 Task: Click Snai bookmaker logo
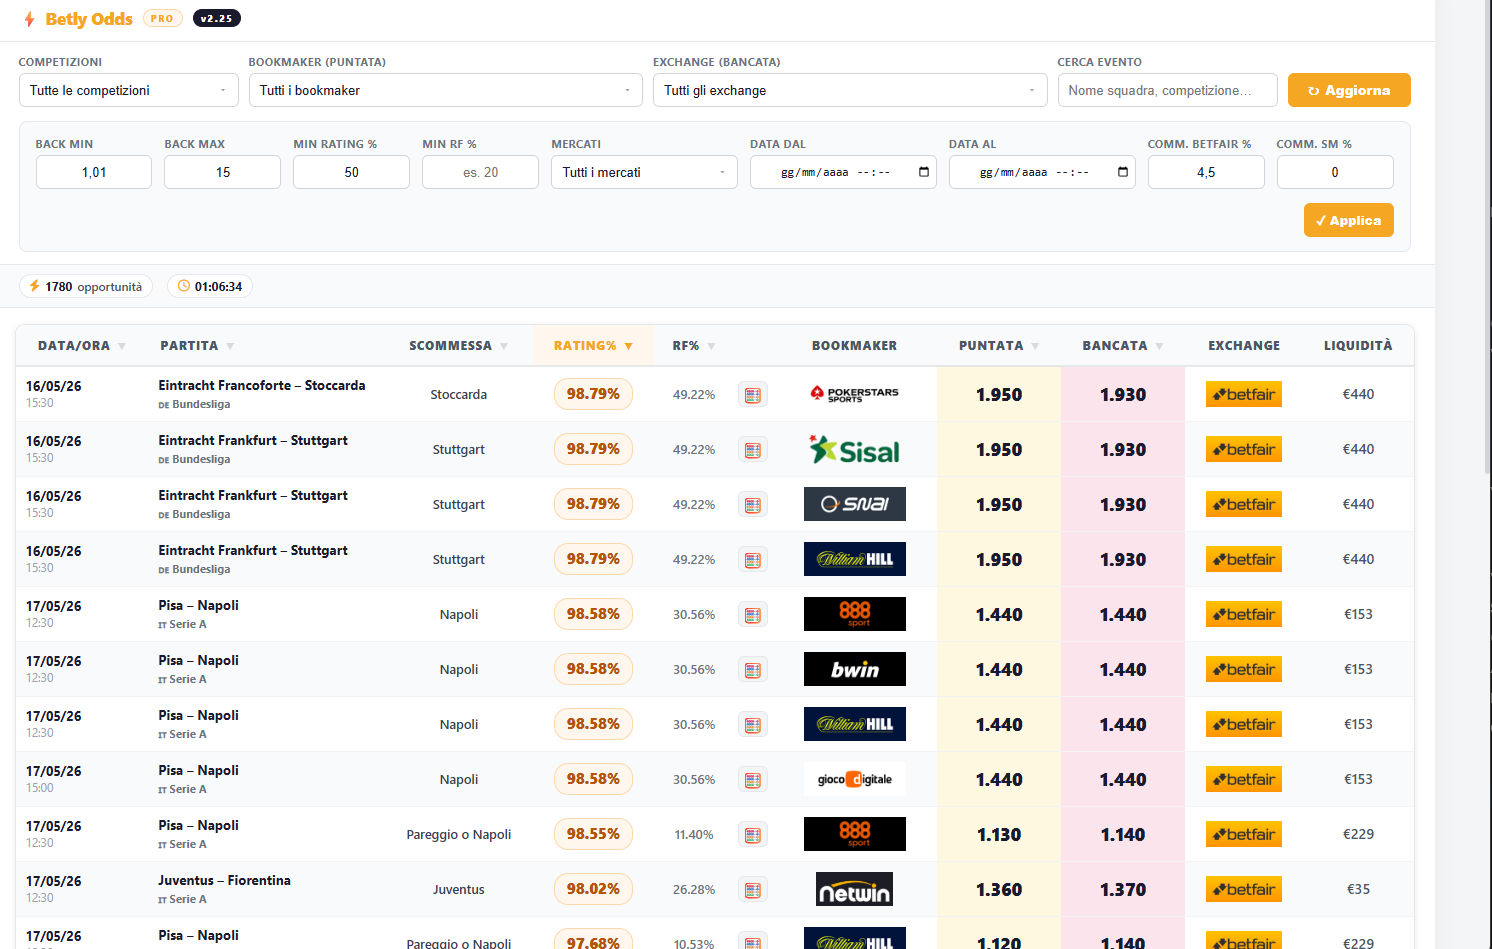[855, 504]
